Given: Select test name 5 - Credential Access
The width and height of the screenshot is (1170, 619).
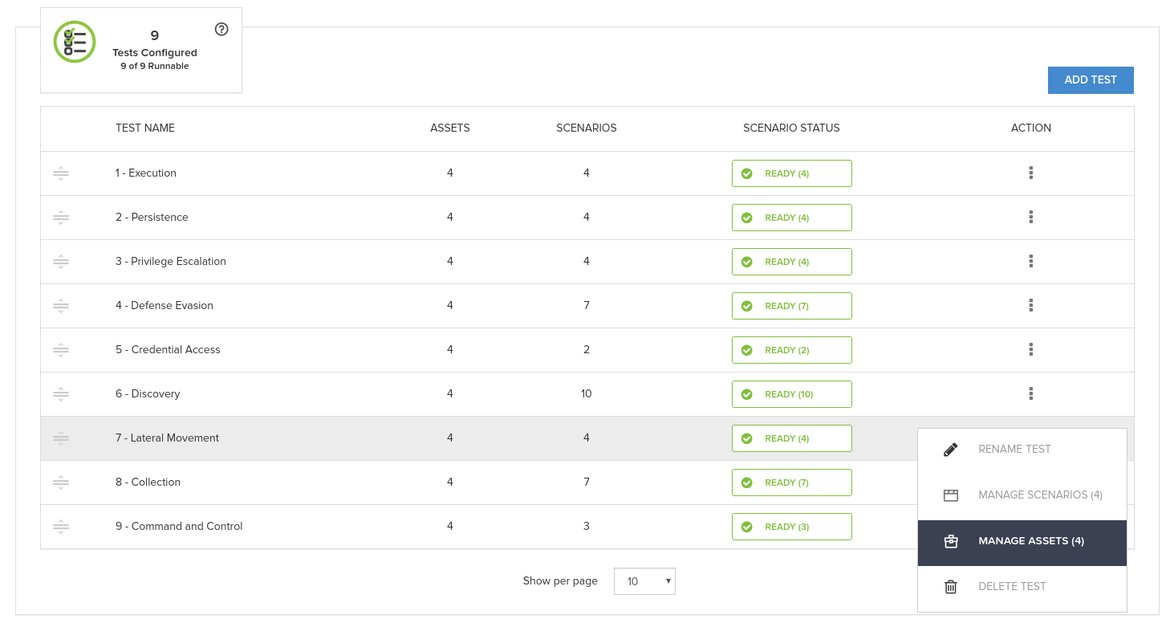Looking at the screenshot, I should click(168, 349).
